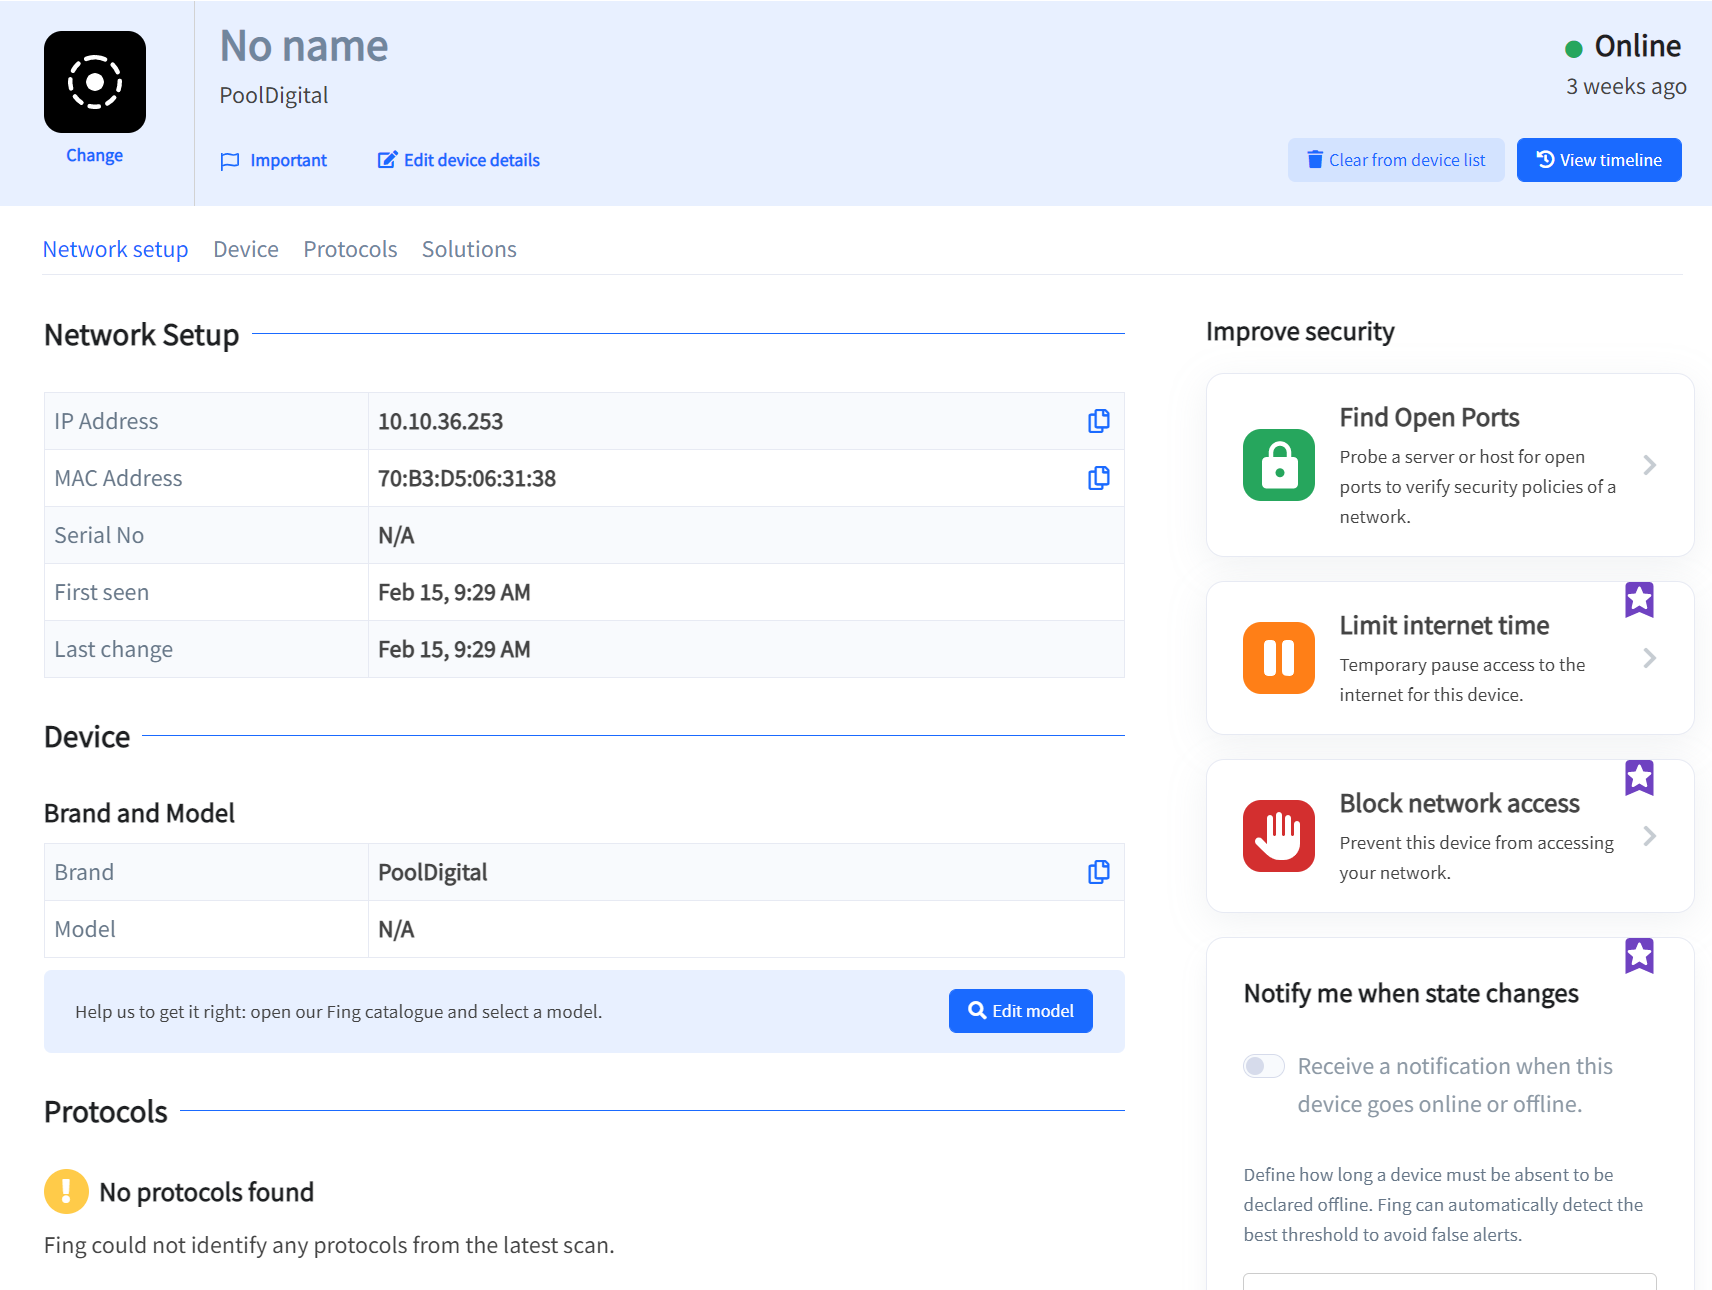The width and height of the screenshot is (1712, 1290).
Task: Click the Limit internet time heading
Action: (1444, 625)
